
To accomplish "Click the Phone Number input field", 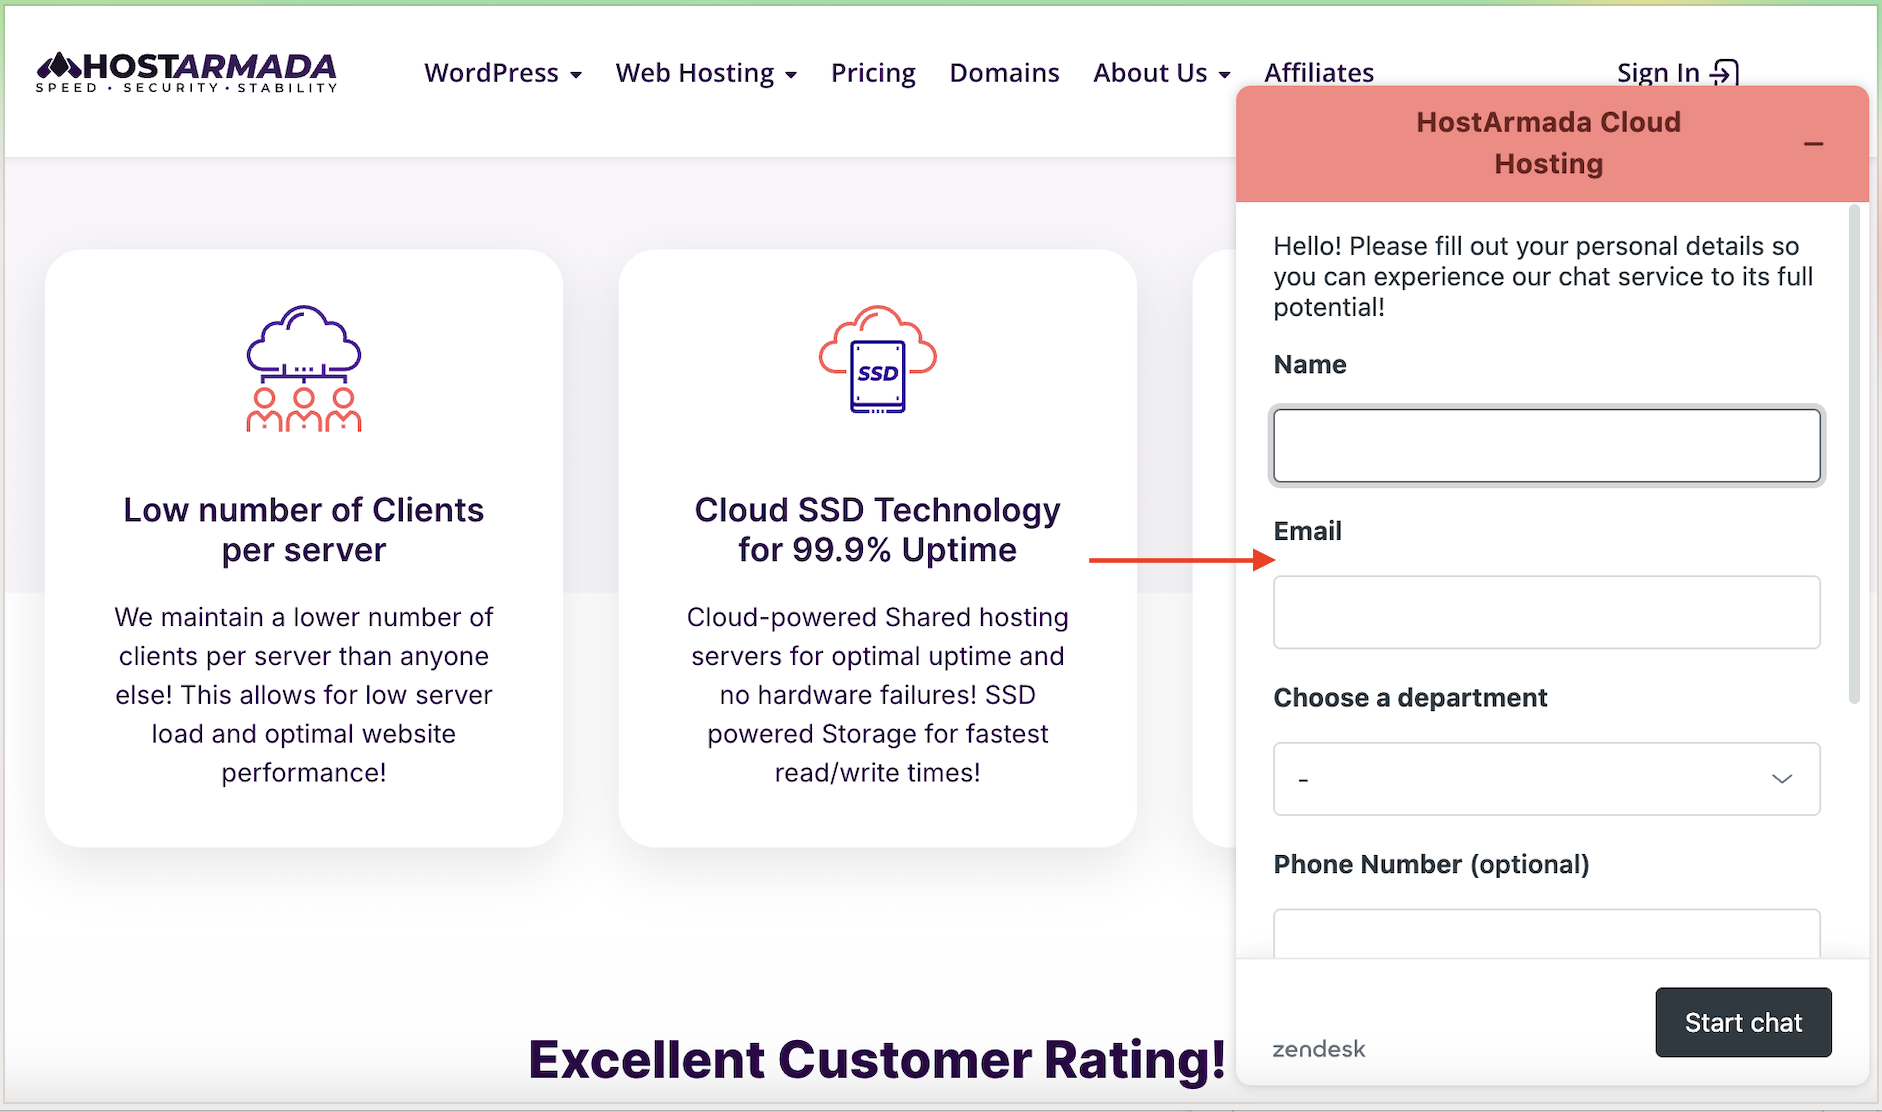I will (x=1546, y=933).
